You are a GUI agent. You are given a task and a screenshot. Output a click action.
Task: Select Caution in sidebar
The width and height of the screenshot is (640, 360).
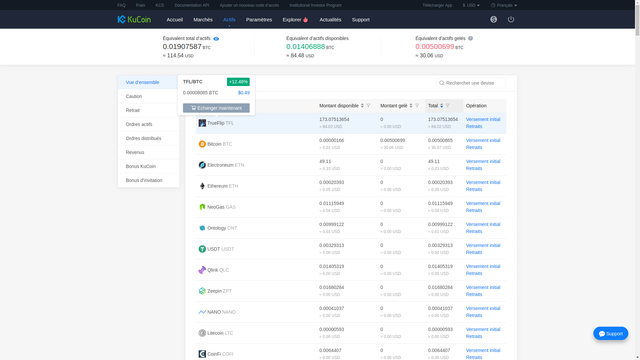(149, 96)
